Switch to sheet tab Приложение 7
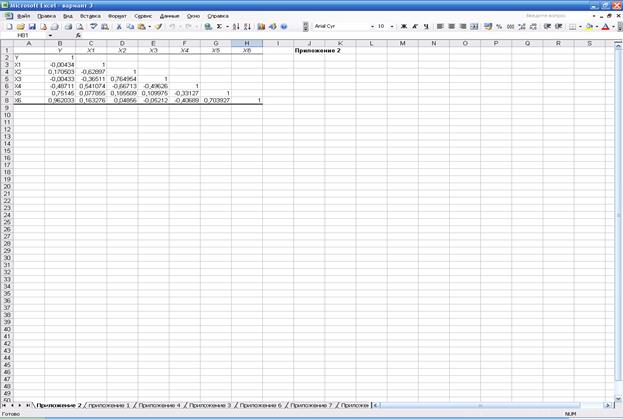Image resolution: width=623 pixels, height=419 pixels. click(311, 405)
